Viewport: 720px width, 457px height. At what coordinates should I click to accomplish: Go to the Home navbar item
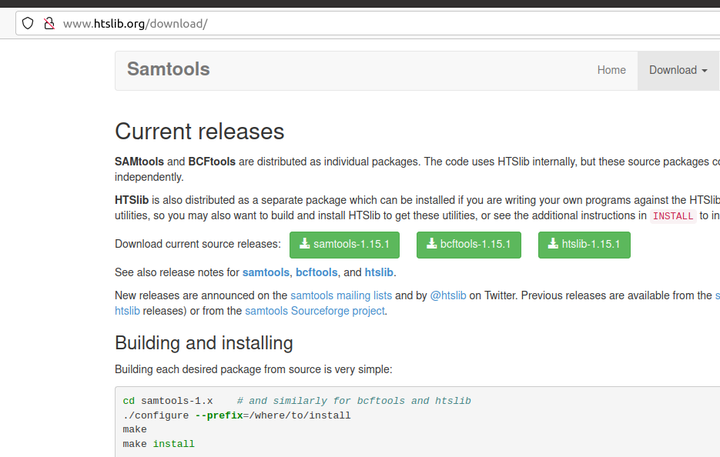click(611, 70)
